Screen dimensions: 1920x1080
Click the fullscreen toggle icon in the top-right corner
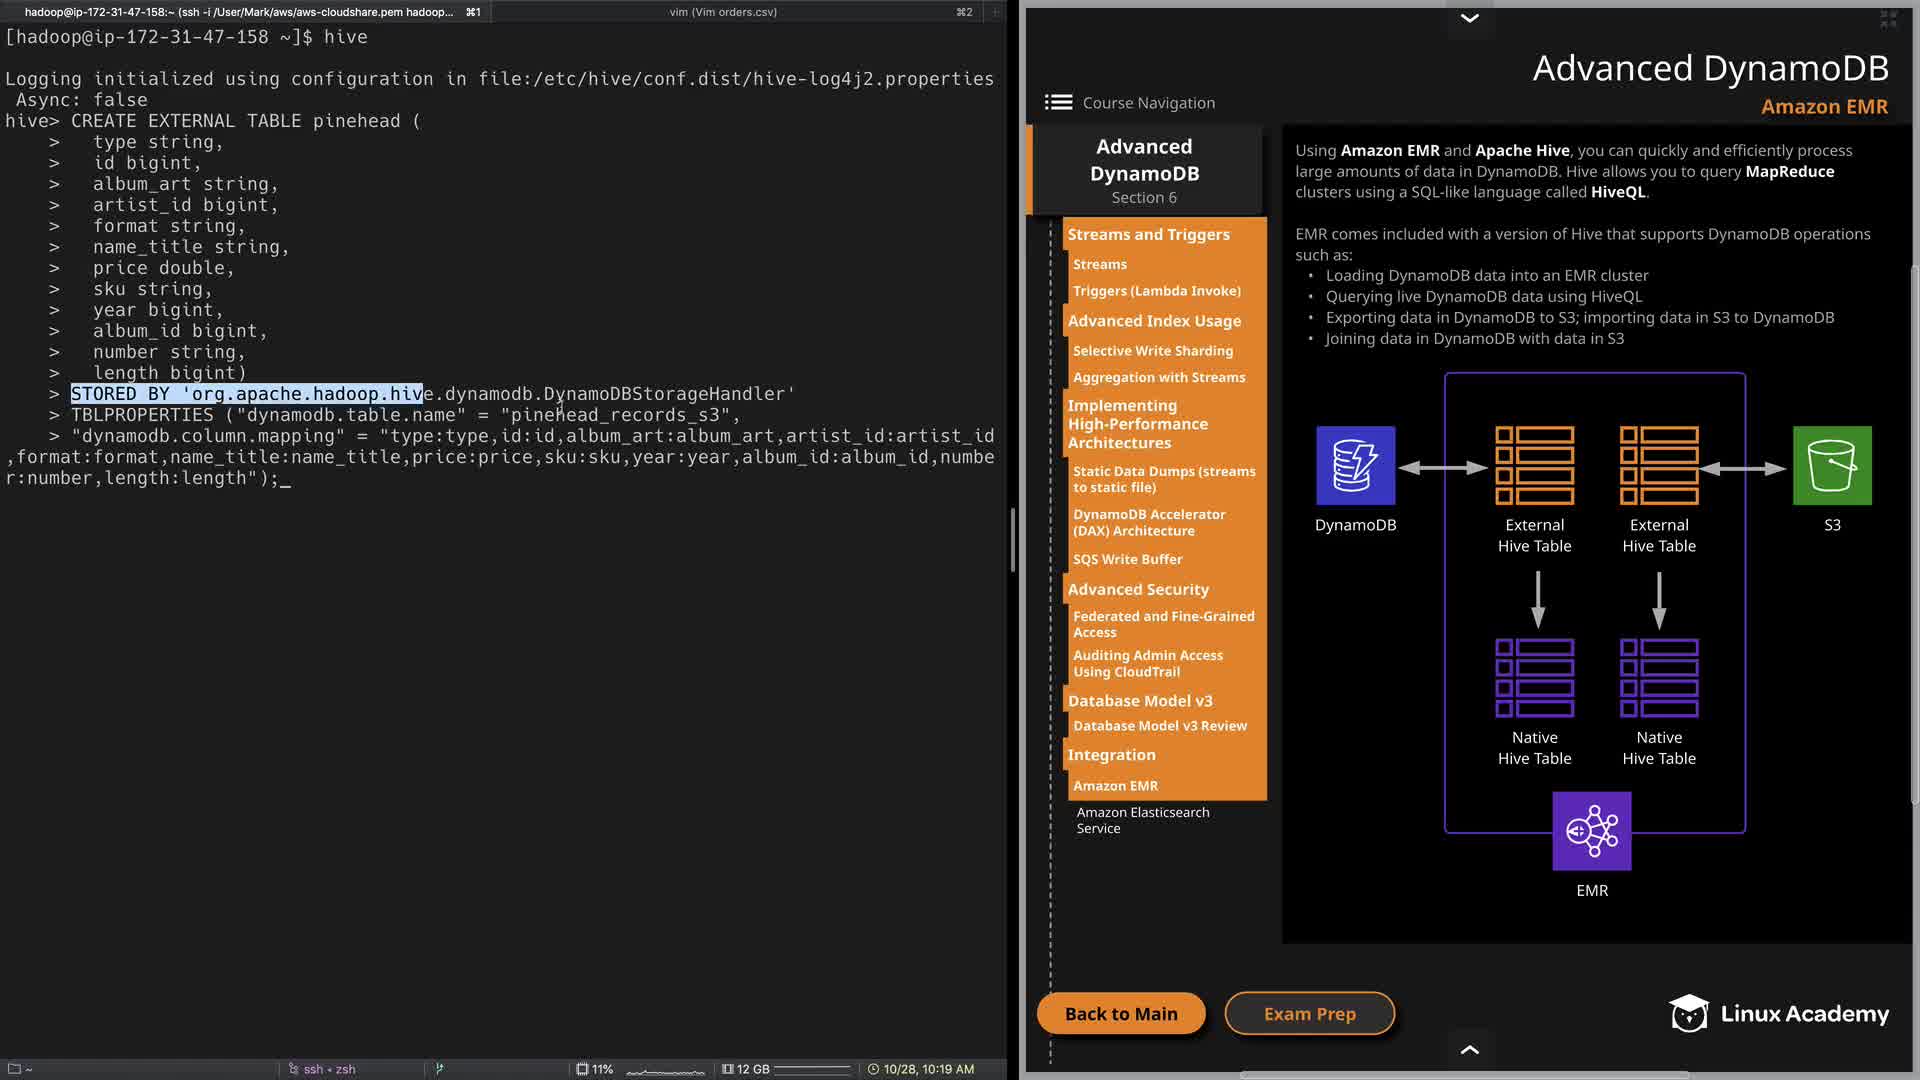click(x=1888, y=19)
